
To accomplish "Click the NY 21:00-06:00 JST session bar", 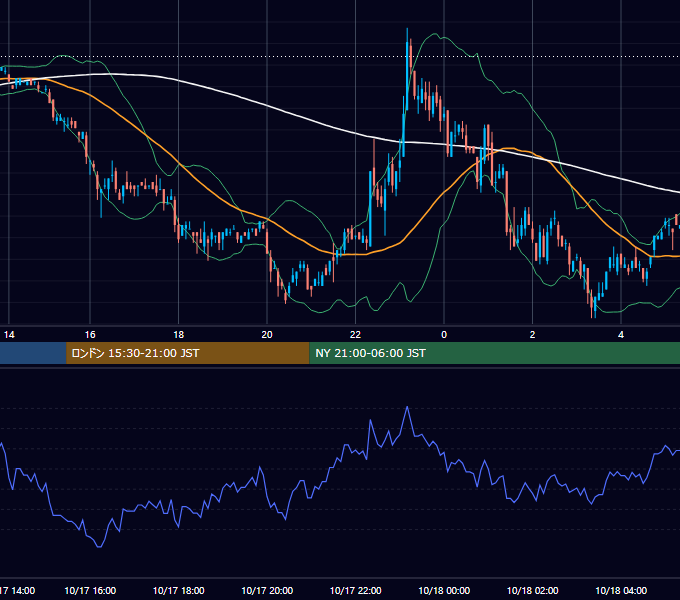I will tap(494, 353).
